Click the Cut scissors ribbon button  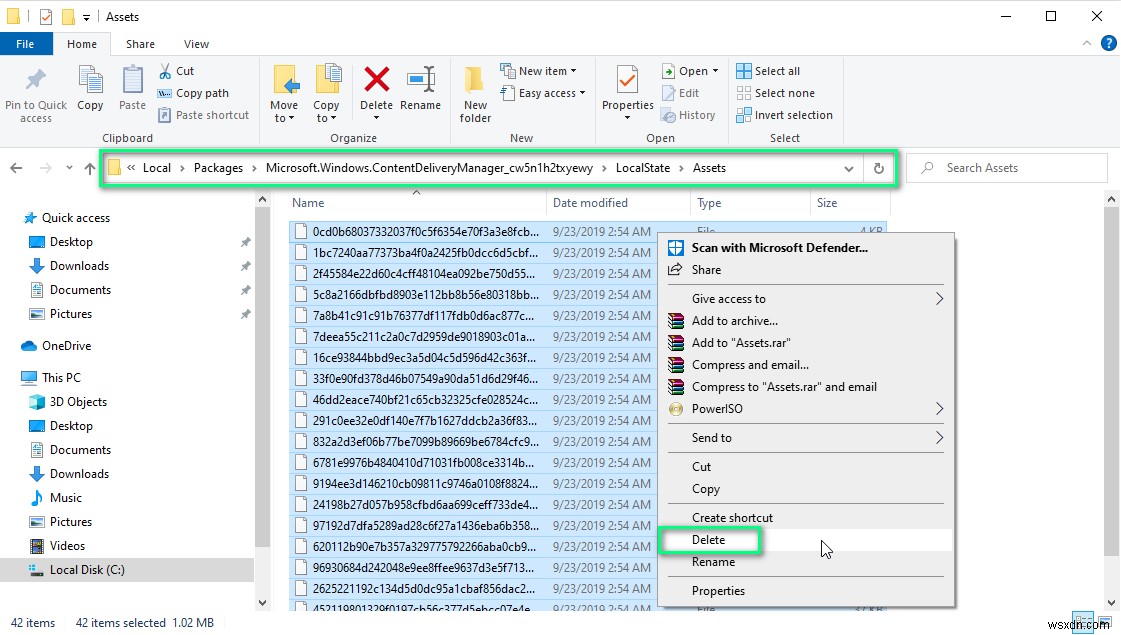[176, 71]
